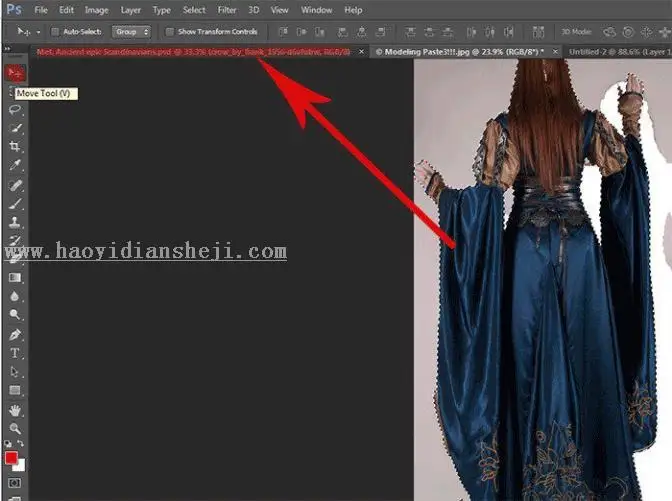Click Align Bottom Edges icon
The height and width of the screenshot is (501, 672).
[x=320, y=32]
